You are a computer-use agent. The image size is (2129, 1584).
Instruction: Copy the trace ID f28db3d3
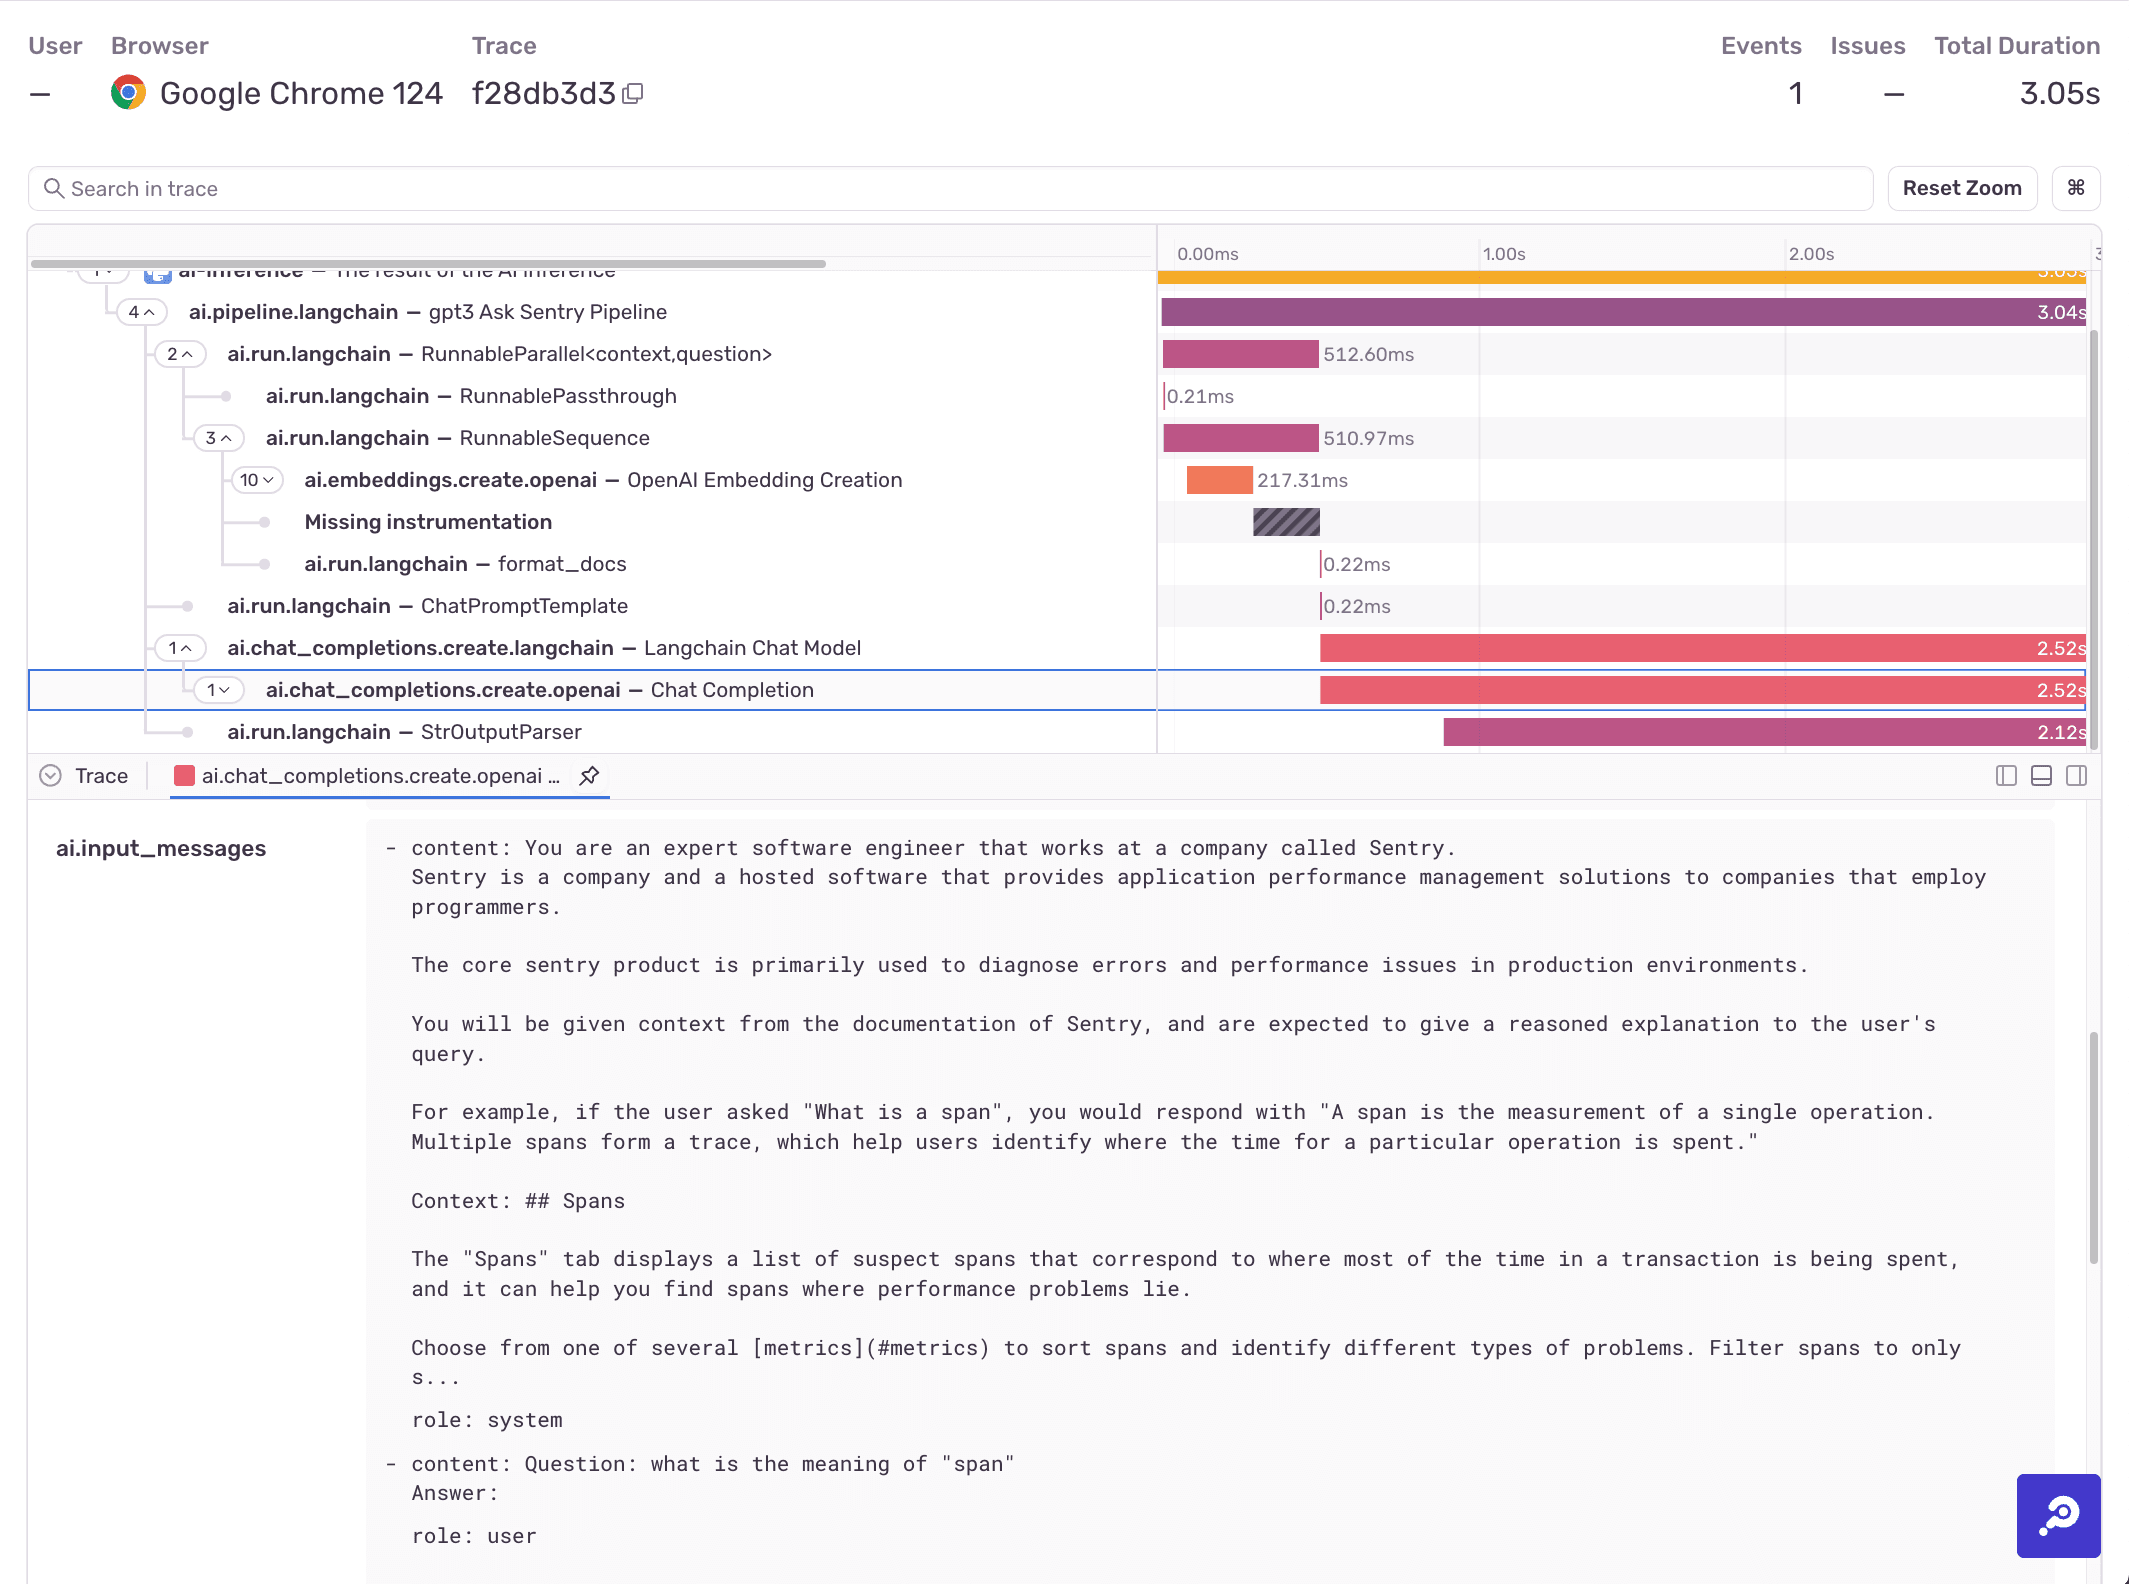point(634,93)
